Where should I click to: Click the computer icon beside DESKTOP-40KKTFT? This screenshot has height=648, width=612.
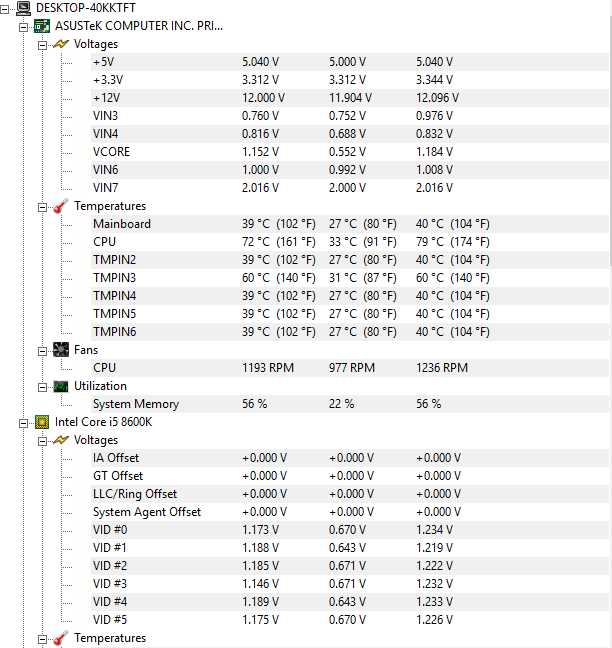click(23, 8)
